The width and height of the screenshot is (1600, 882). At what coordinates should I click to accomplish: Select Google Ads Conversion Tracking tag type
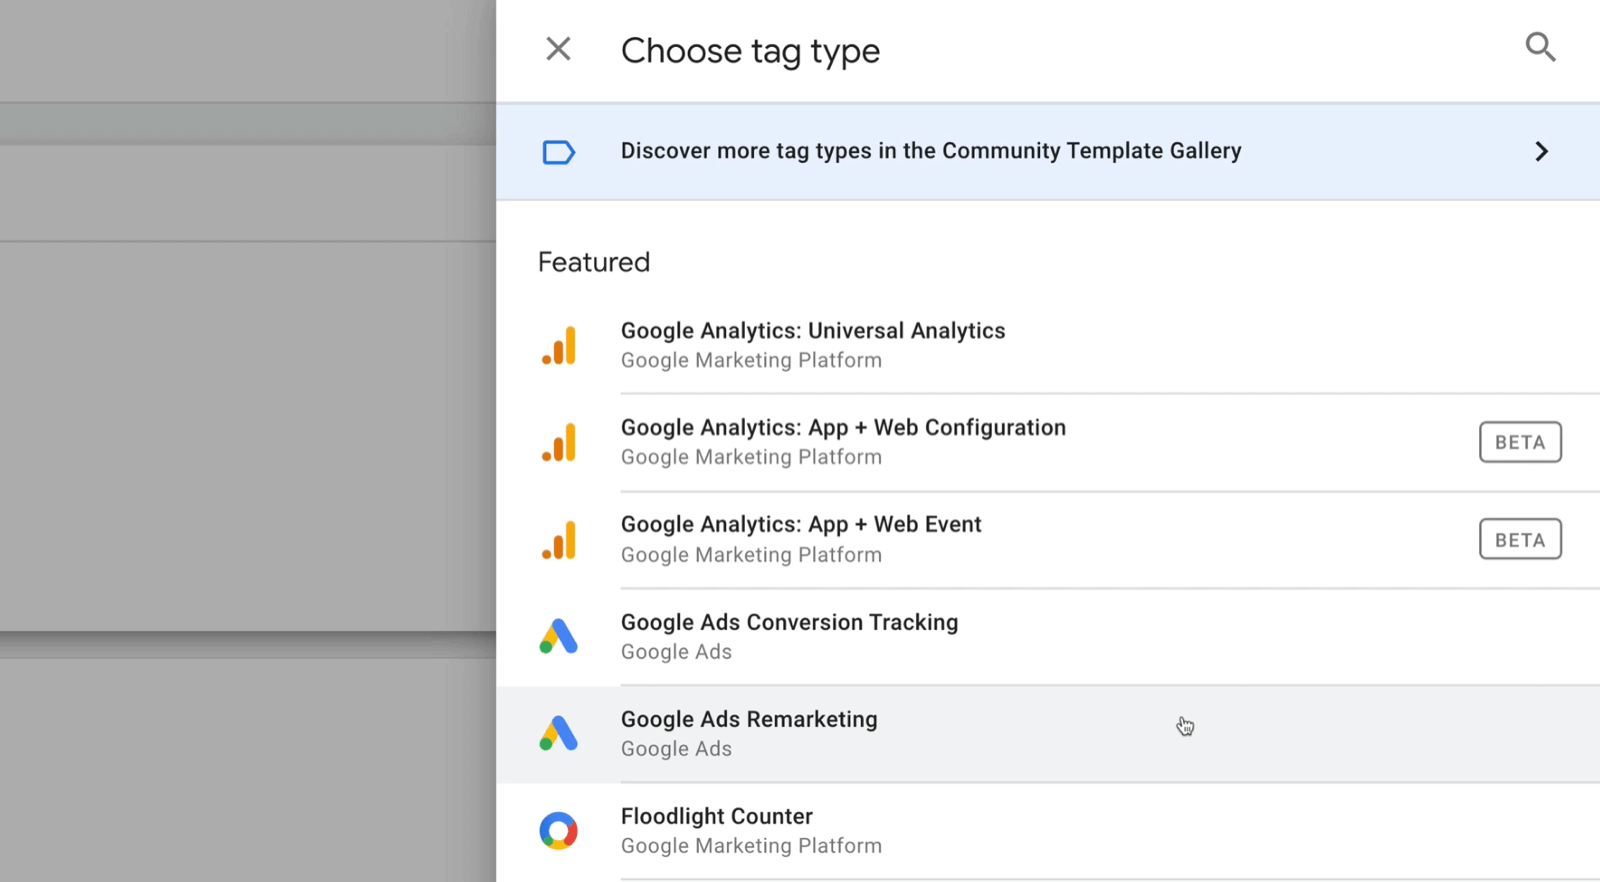(x=789, y=622)
